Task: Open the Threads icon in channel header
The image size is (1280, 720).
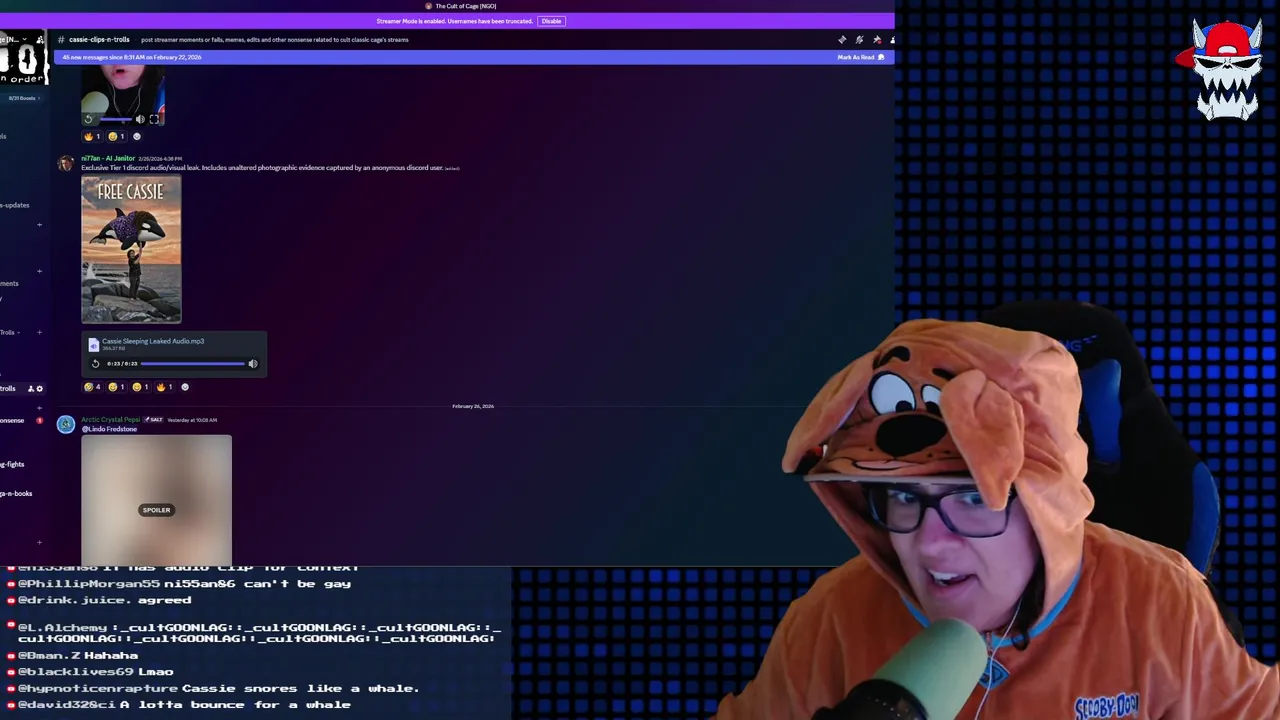Action: (842, 40)
